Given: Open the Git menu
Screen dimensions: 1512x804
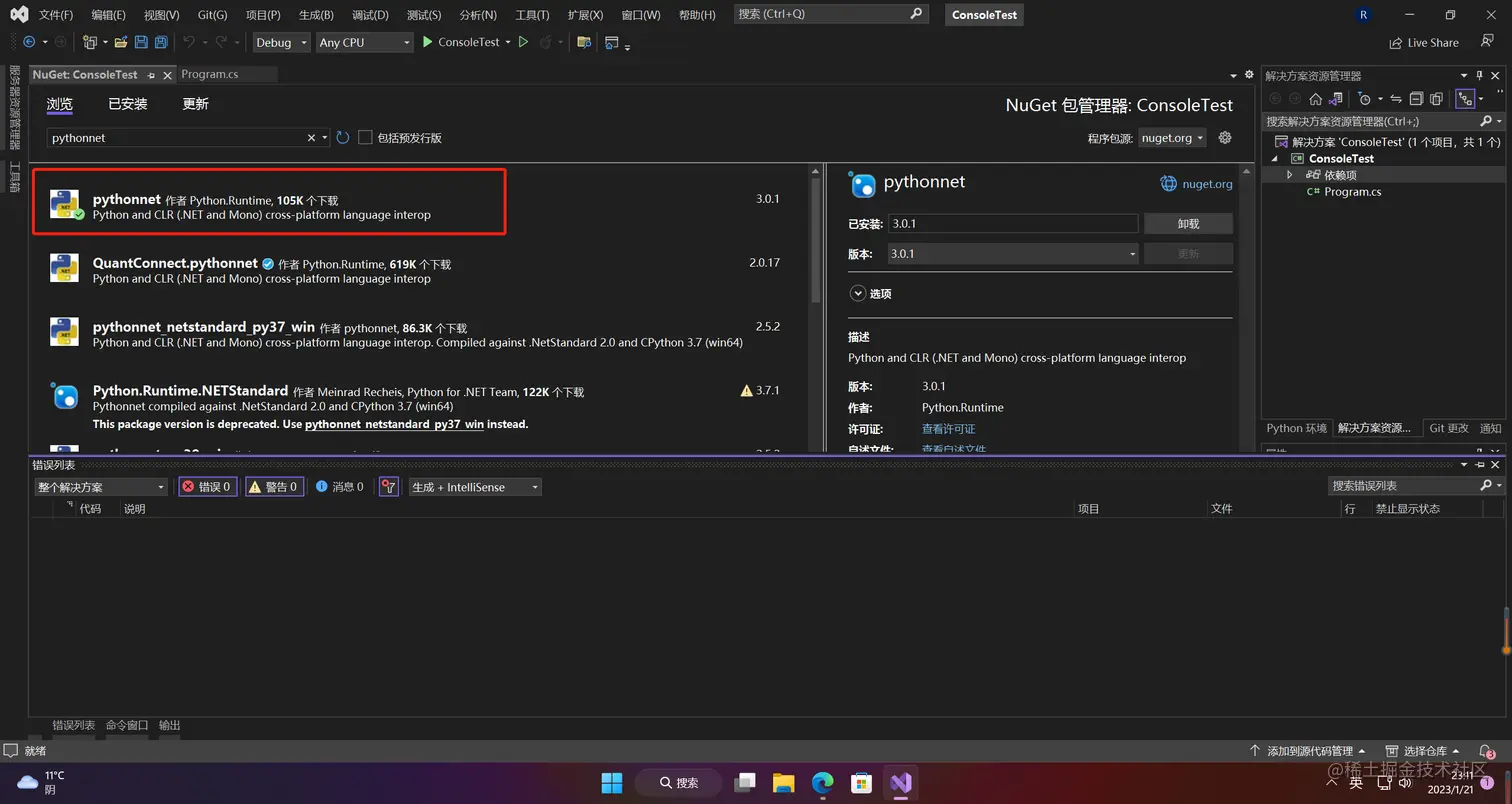Looking at the screenshot, I should pos(212,15).
